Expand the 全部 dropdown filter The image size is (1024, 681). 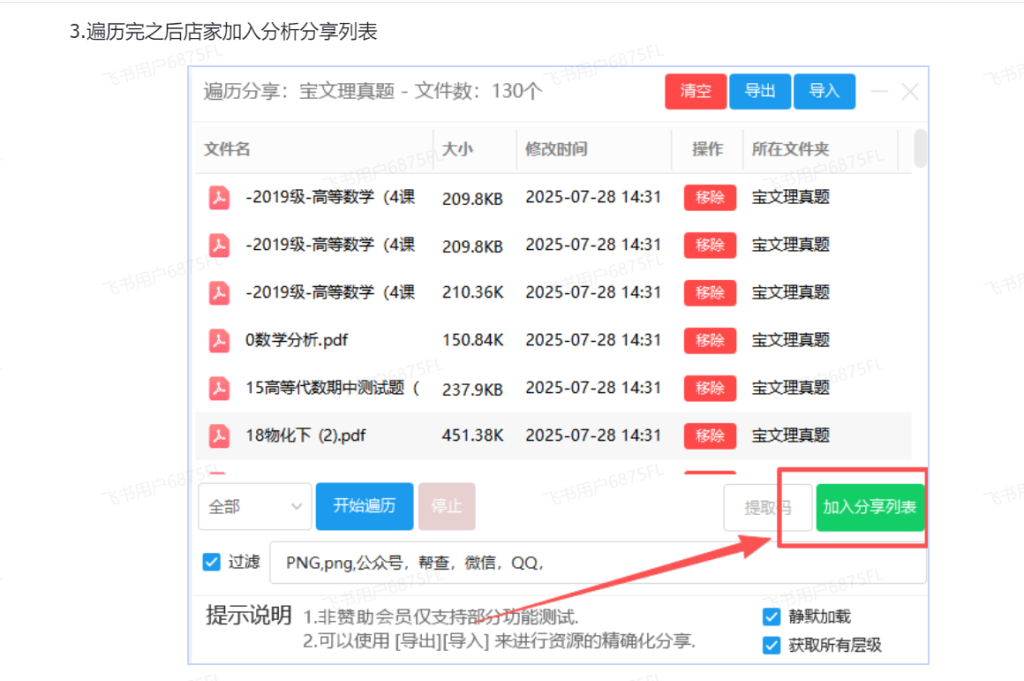pyautogui.click(x=254, y=507)
